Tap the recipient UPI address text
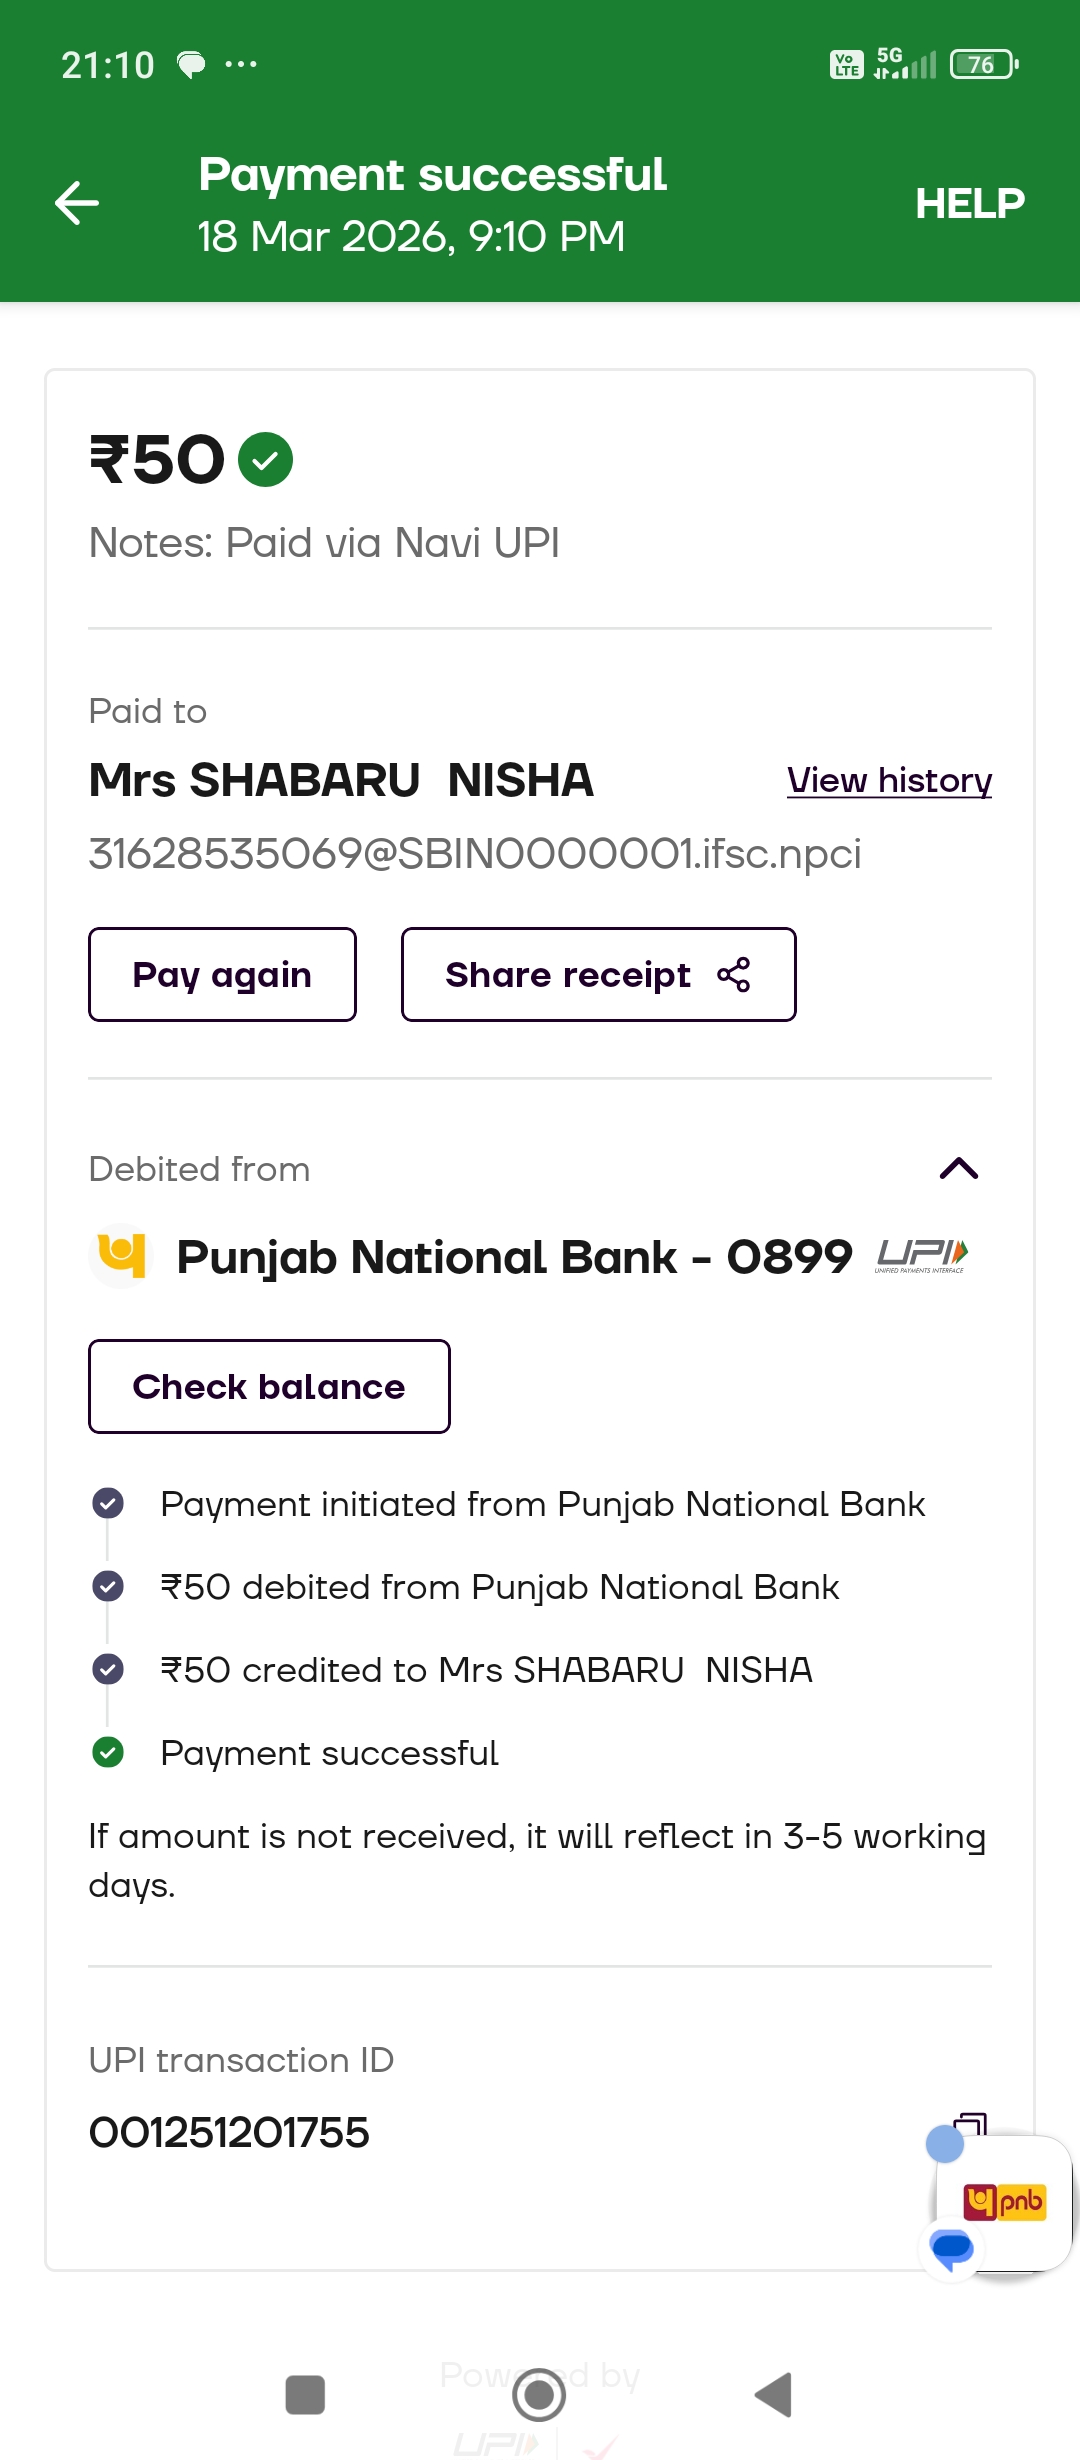Screen dimensions: 1080x2460 (474, 854)
